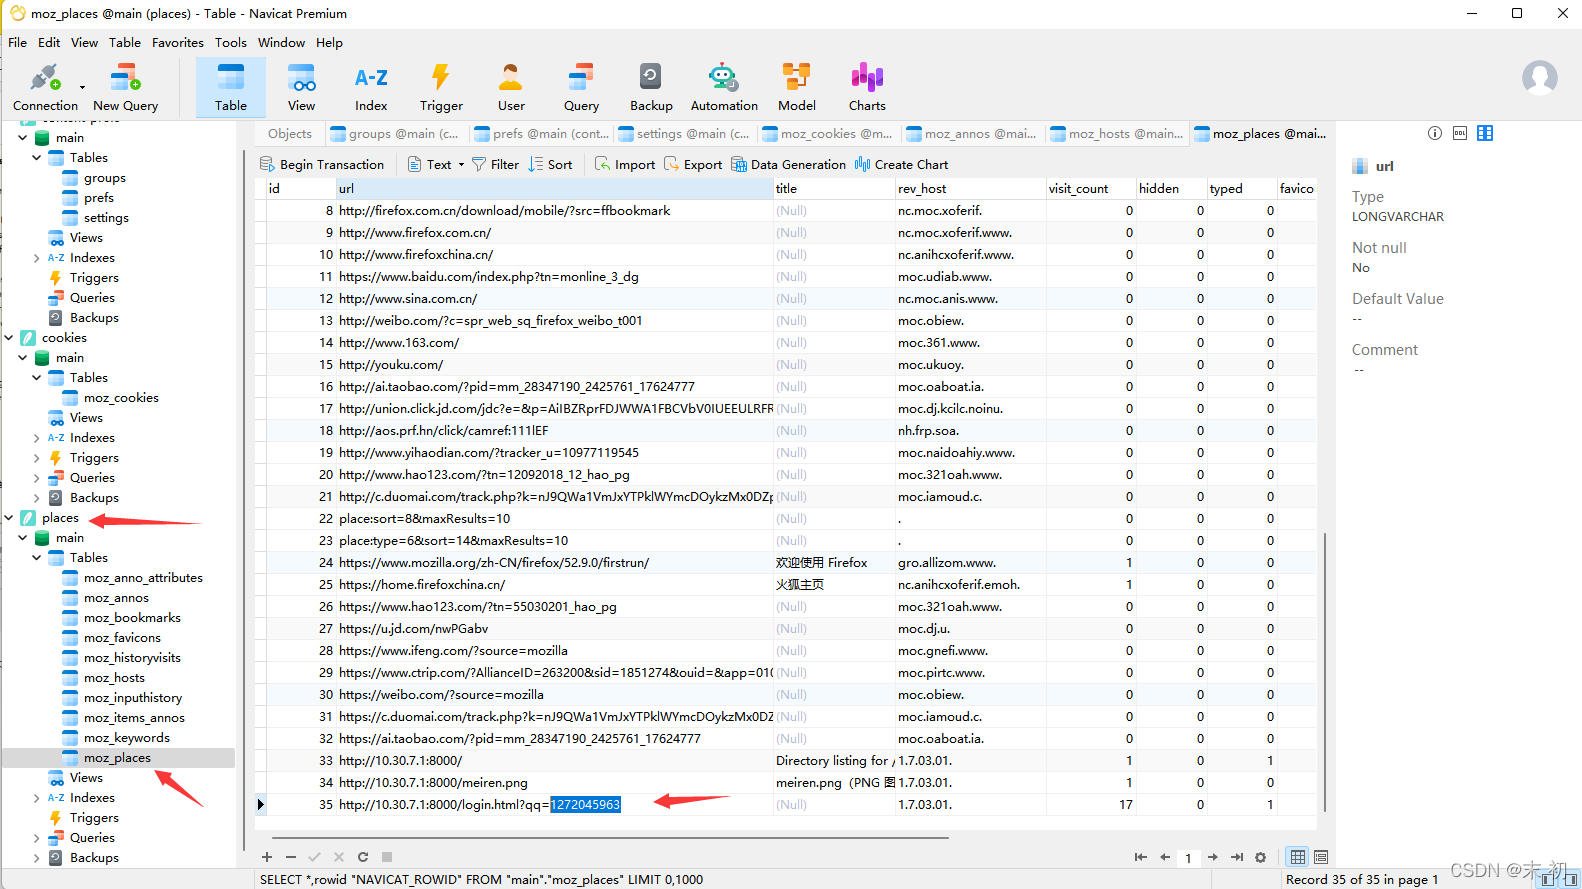Expand Queries under cookies main

(37, 477)
